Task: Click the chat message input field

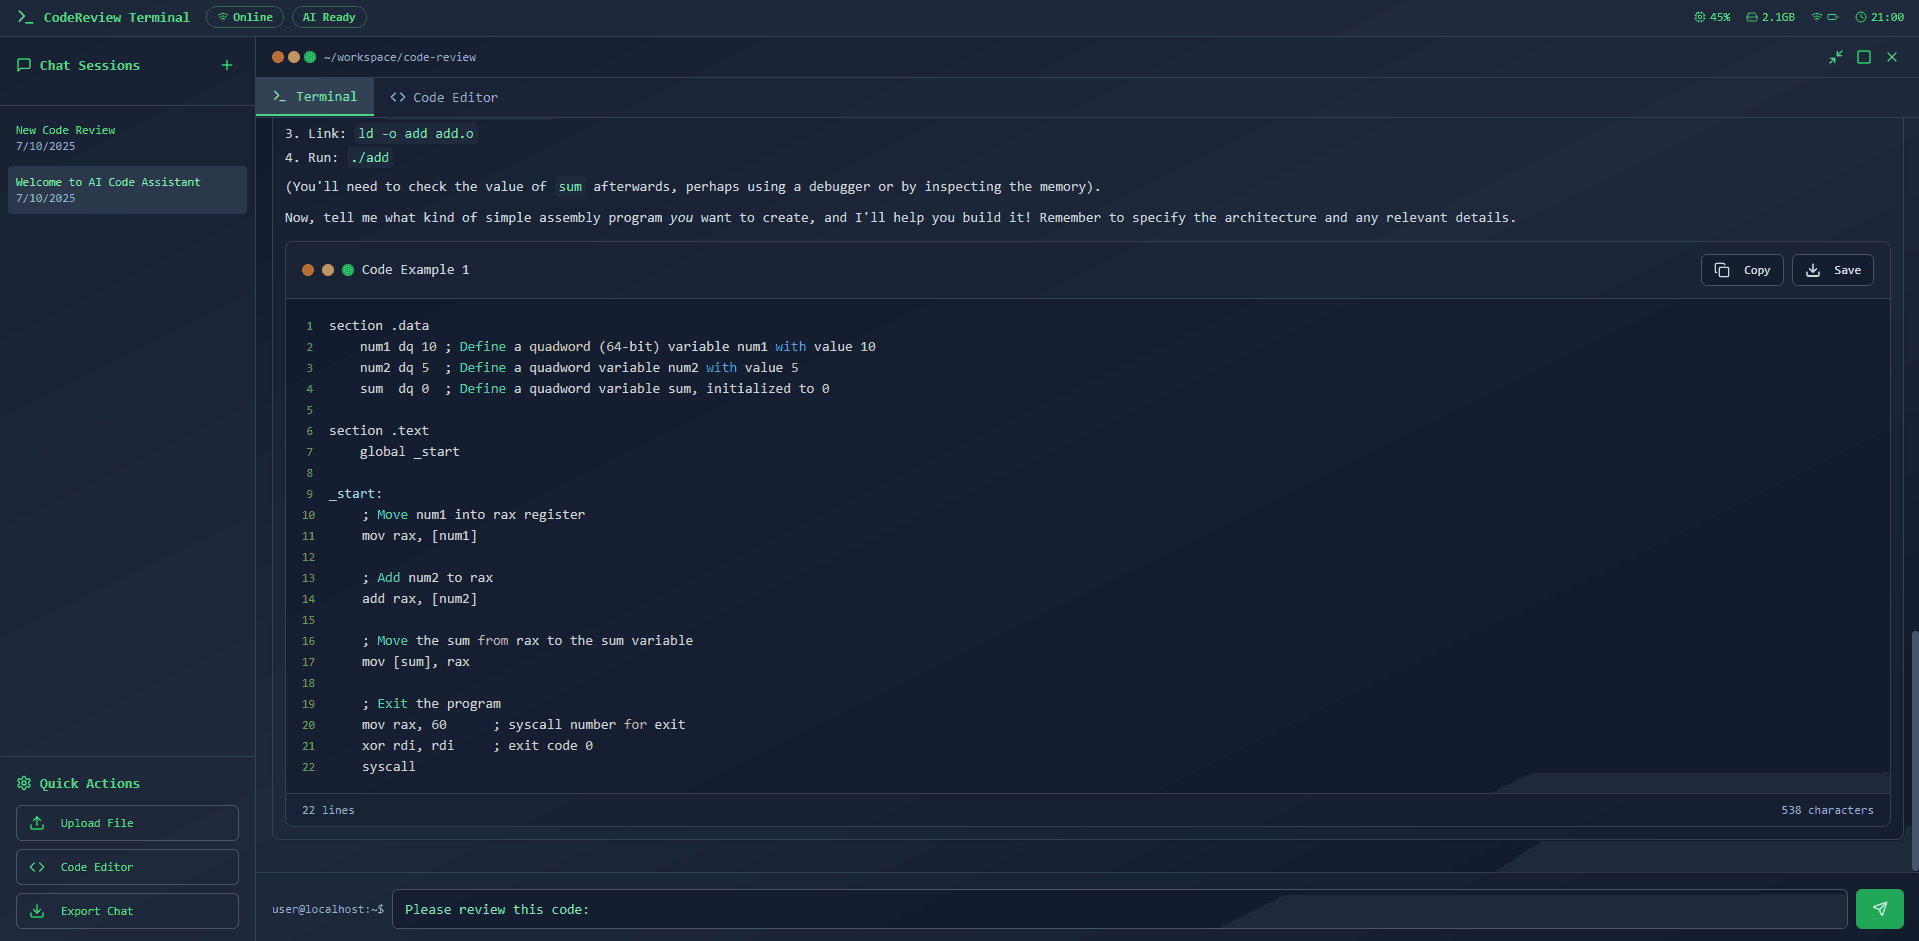Action: click(x=1119, y=909)
